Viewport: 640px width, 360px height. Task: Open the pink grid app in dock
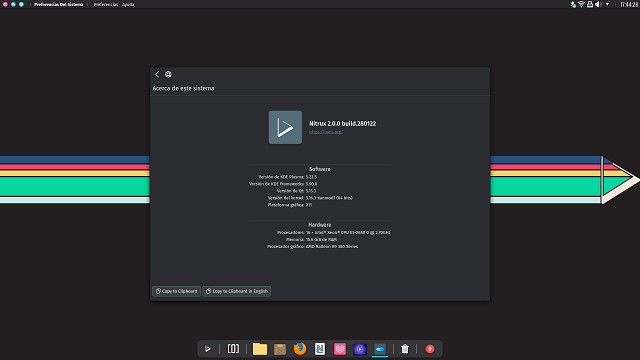click(x=340, y=349)
